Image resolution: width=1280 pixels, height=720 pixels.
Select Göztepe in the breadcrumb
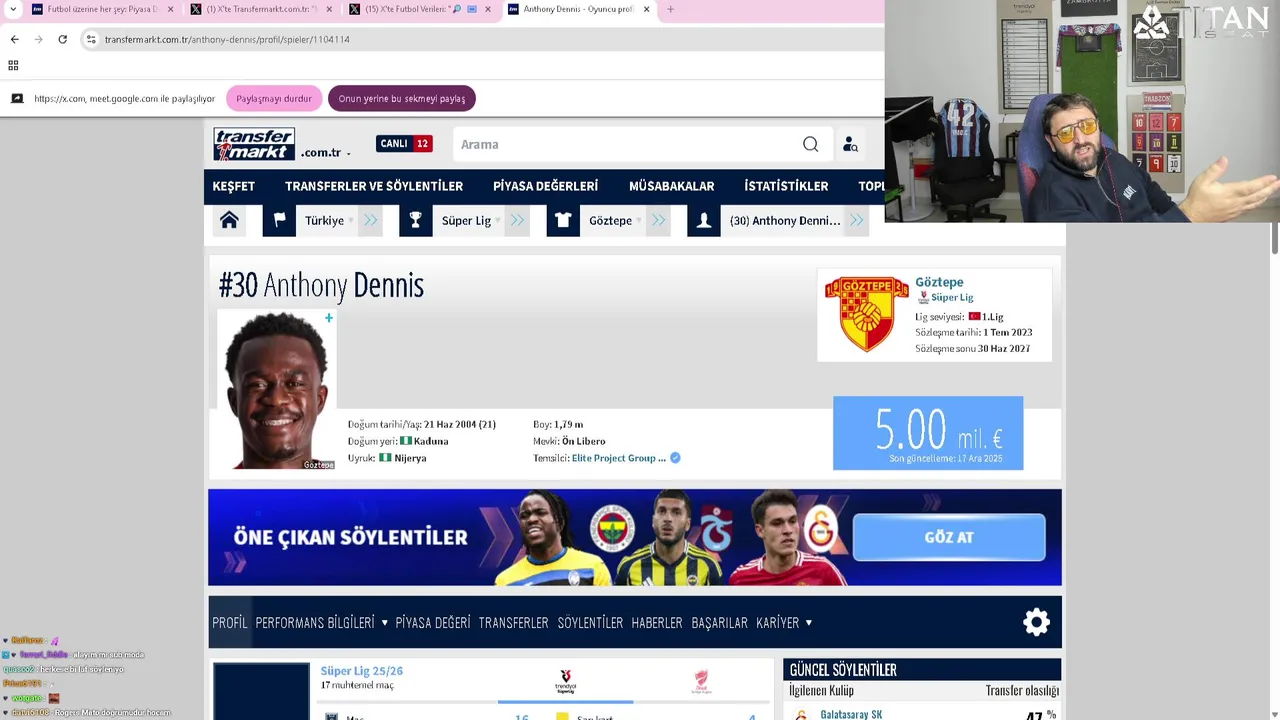coord(610,221)
